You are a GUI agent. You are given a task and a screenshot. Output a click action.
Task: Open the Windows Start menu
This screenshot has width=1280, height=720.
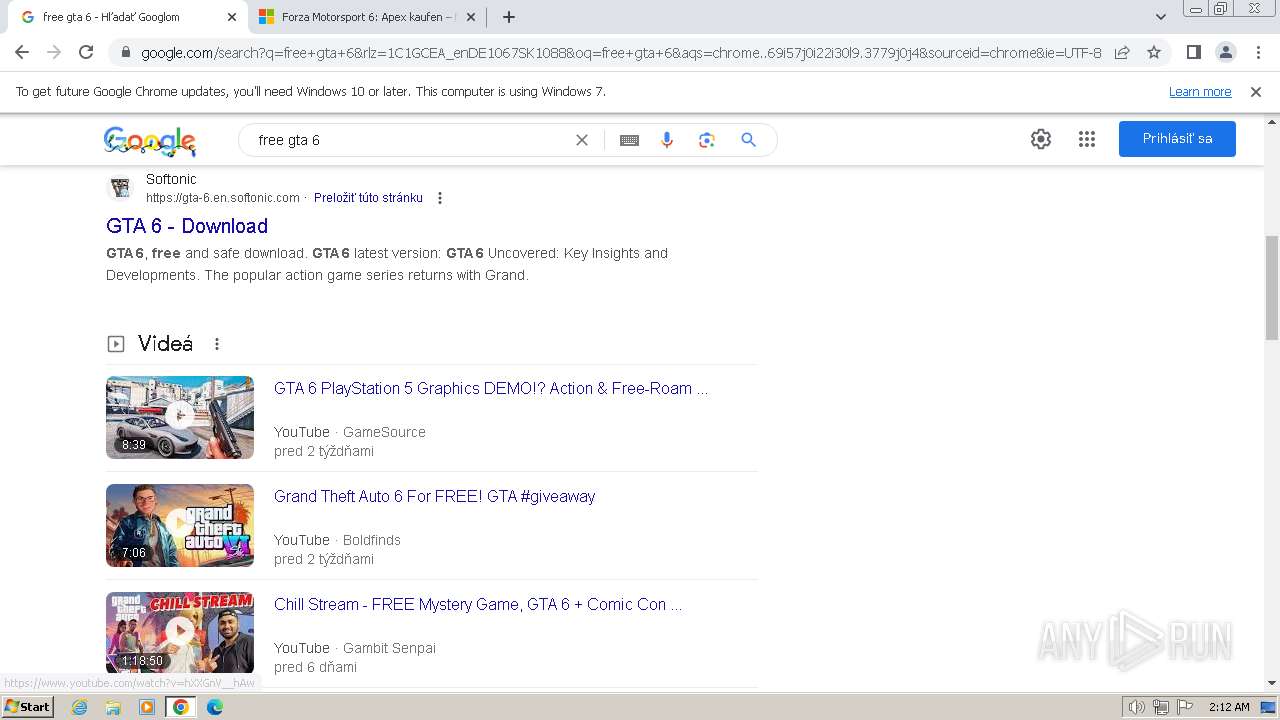pos(28,707)
